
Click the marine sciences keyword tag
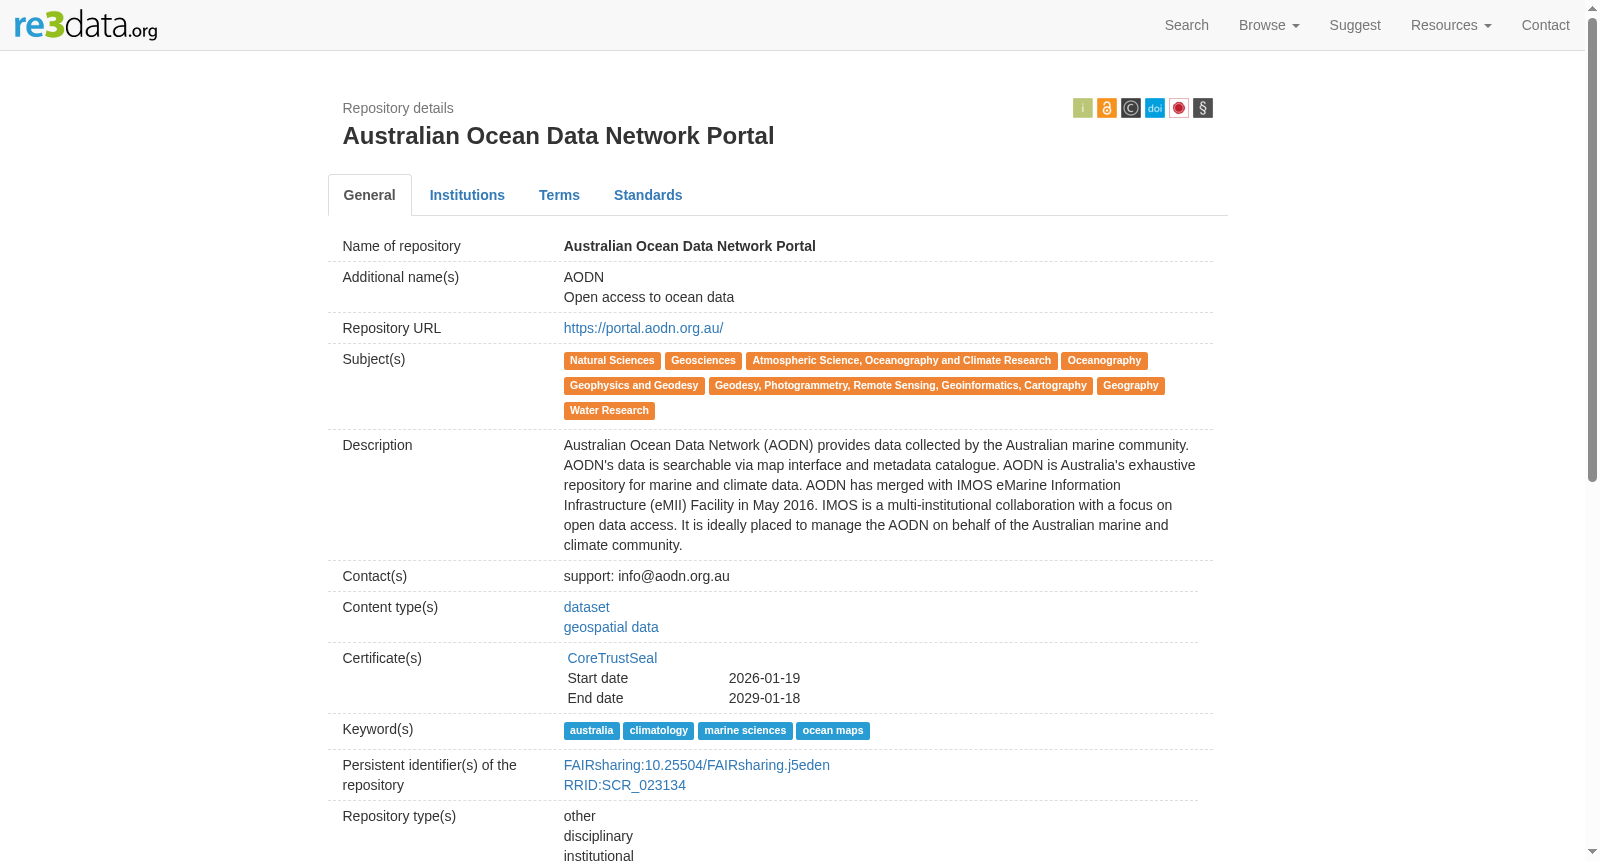point(745,731)
